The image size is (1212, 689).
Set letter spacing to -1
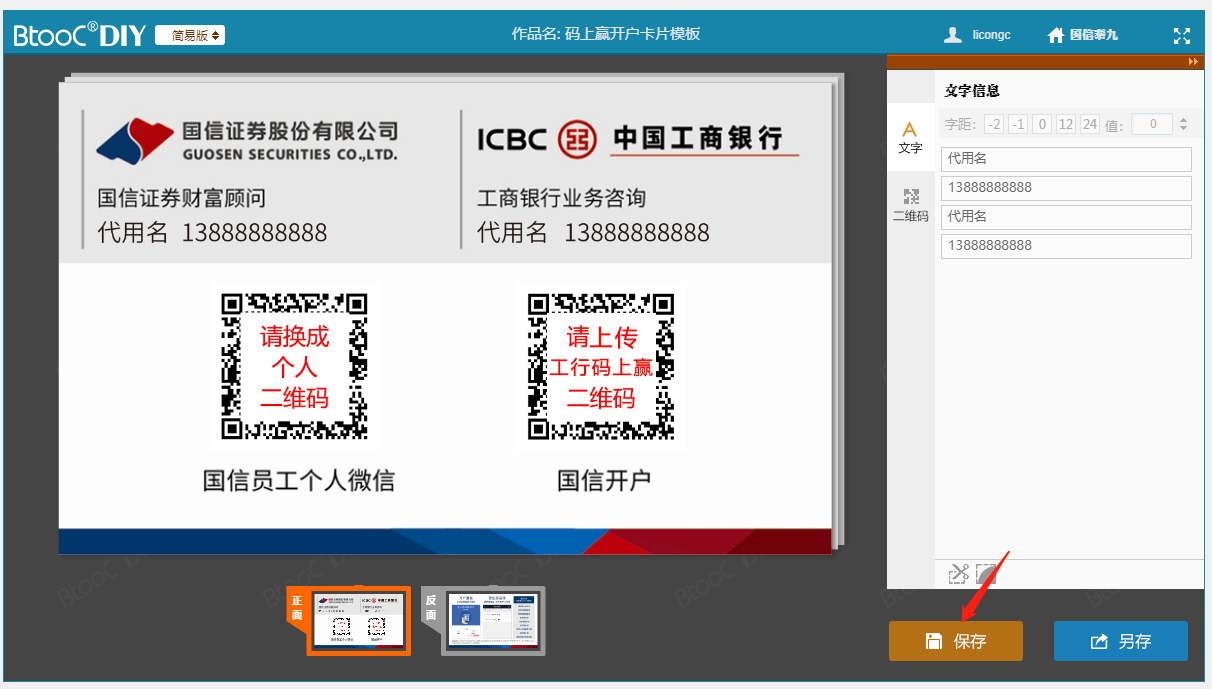click(1018, 124)
